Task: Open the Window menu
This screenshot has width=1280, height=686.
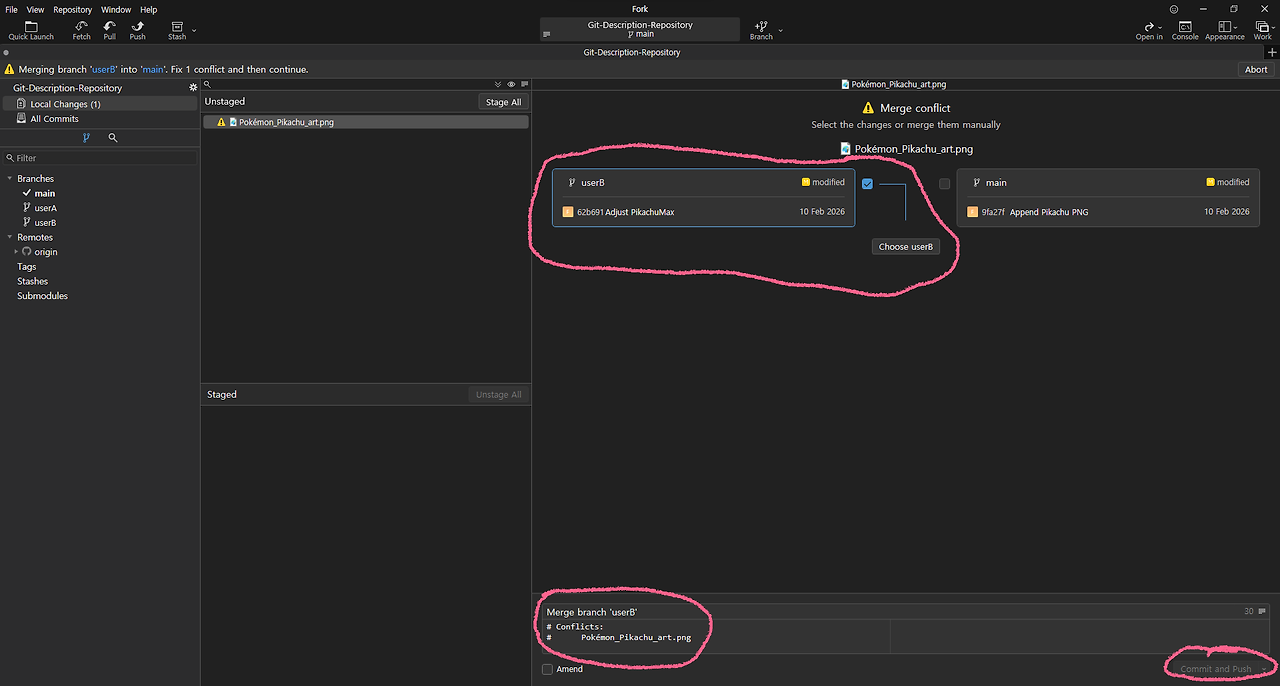Action: [x=116, y=9]
